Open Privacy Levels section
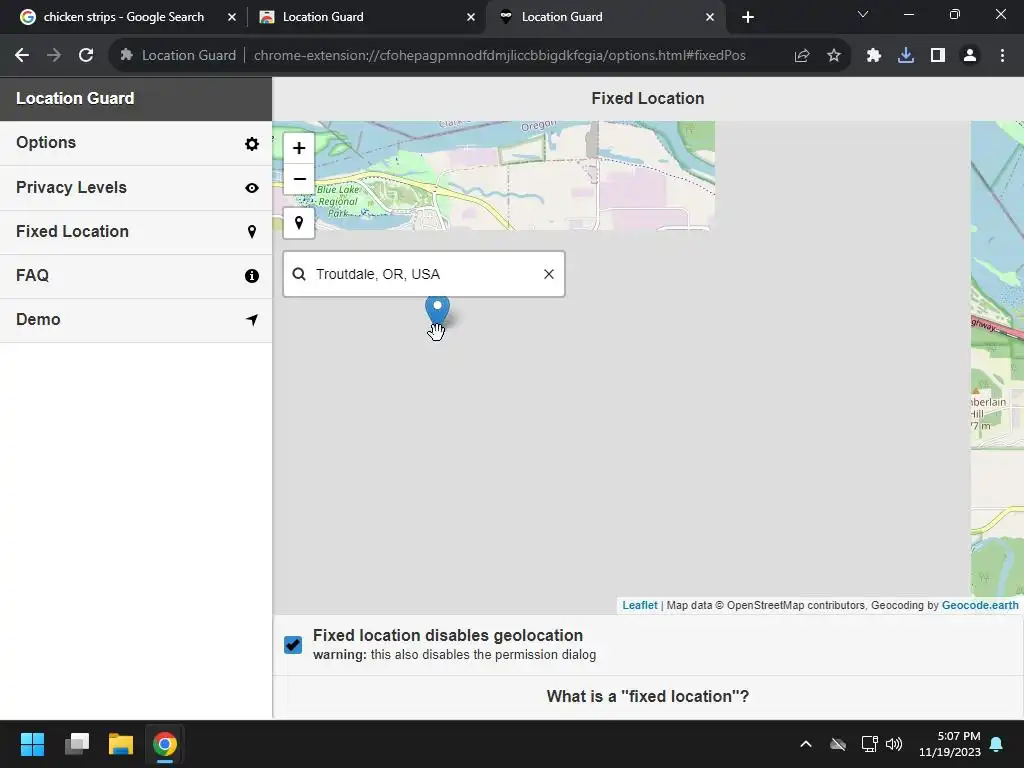This screenshot has height=768, width=1024. 136,187
